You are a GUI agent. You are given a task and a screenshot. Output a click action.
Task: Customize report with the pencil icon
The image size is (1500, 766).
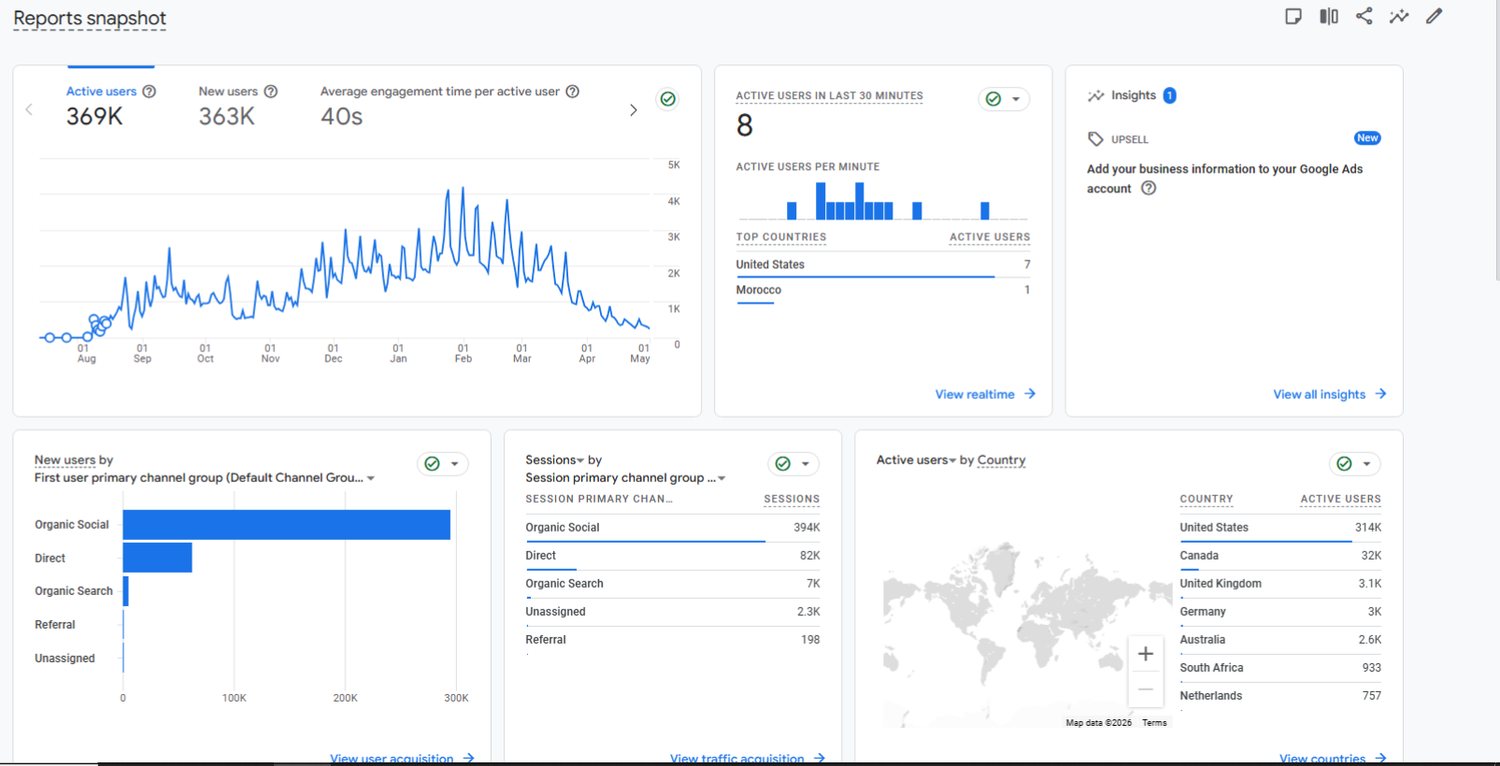[1434, 16]
